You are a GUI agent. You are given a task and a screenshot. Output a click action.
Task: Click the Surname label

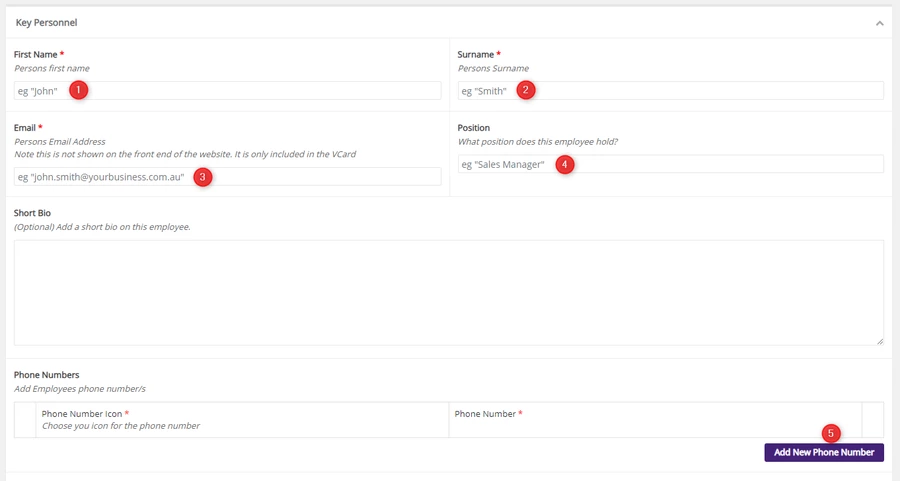click(x=475, y=55)
